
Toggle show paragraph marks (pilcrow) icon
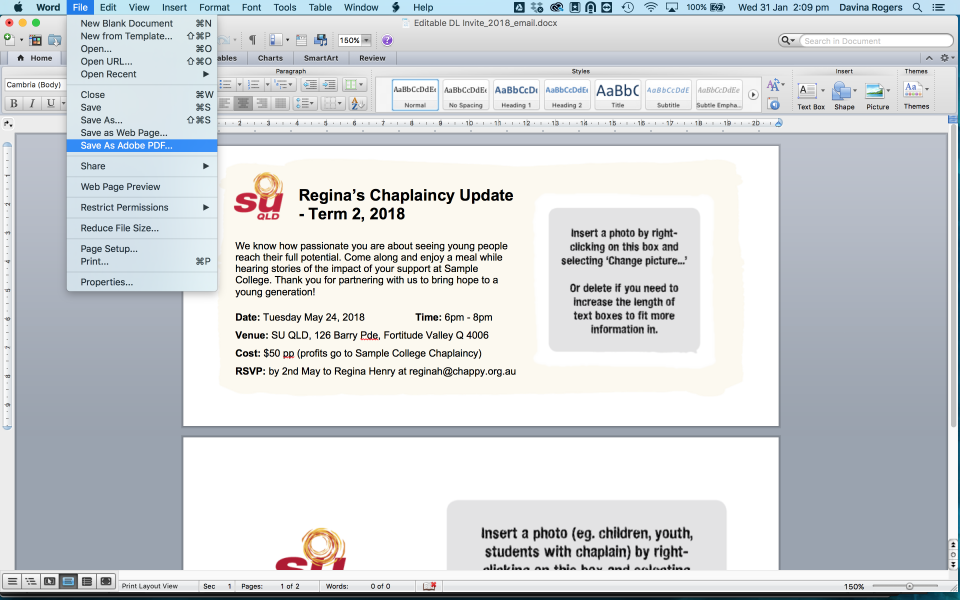(252, 40)
